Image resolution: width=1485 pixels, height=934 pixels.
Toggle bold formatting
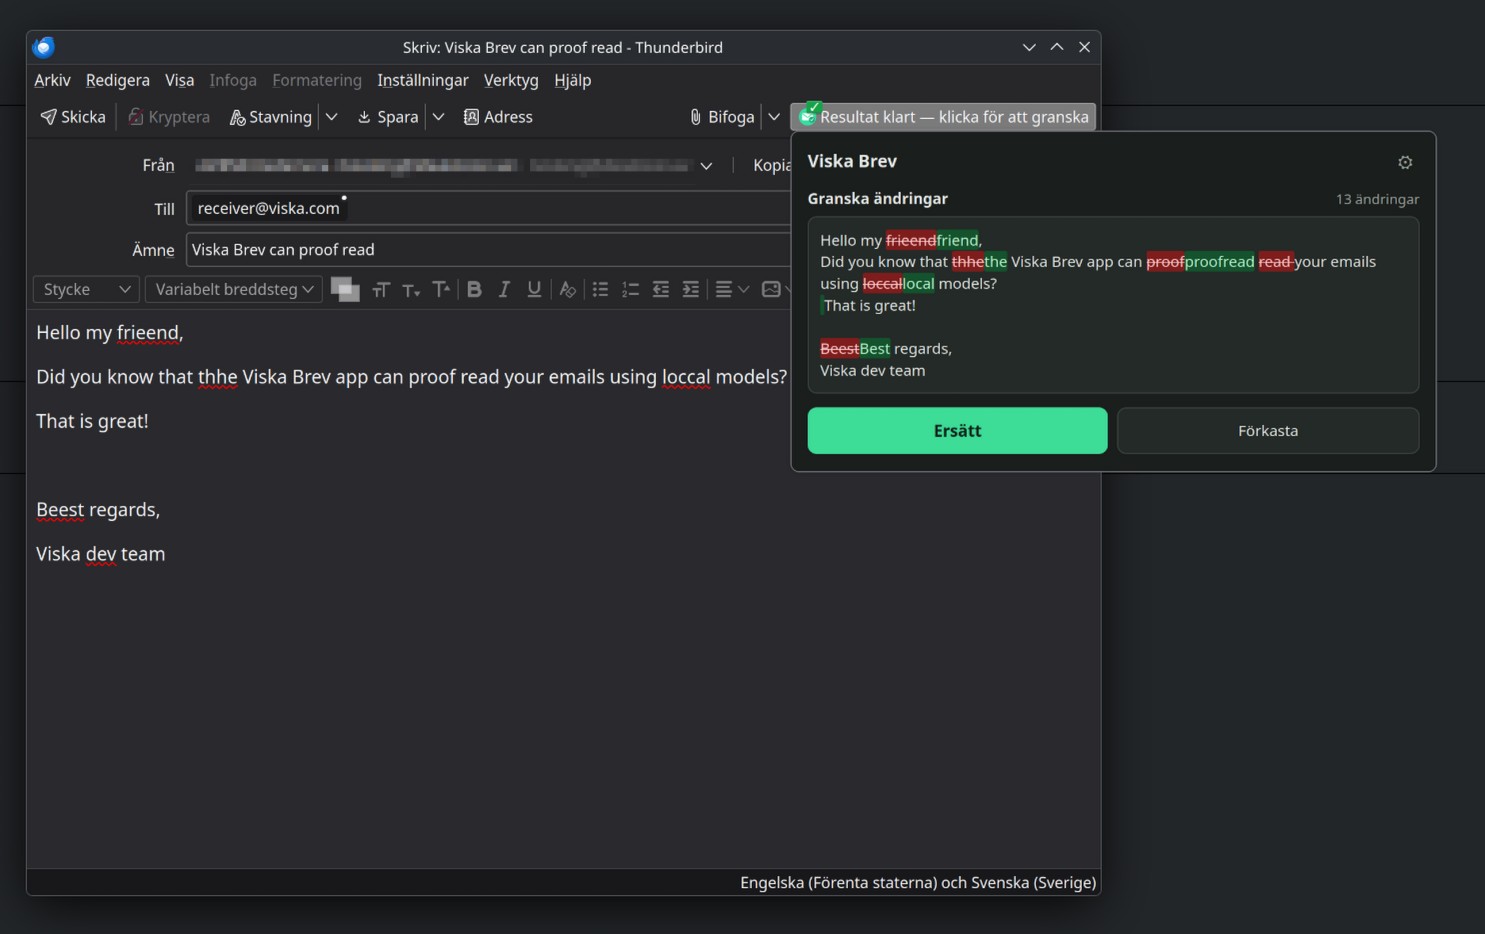(474, 289)
